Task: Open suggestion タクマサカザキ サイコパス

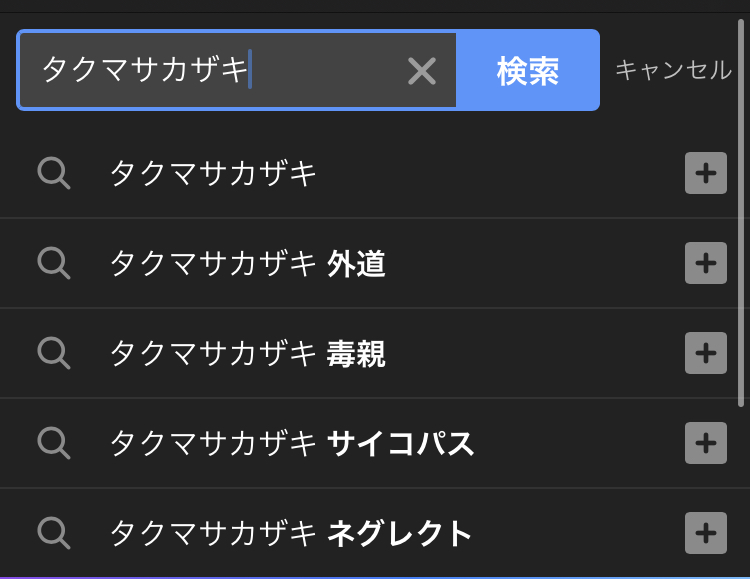Action: (291, 444)
